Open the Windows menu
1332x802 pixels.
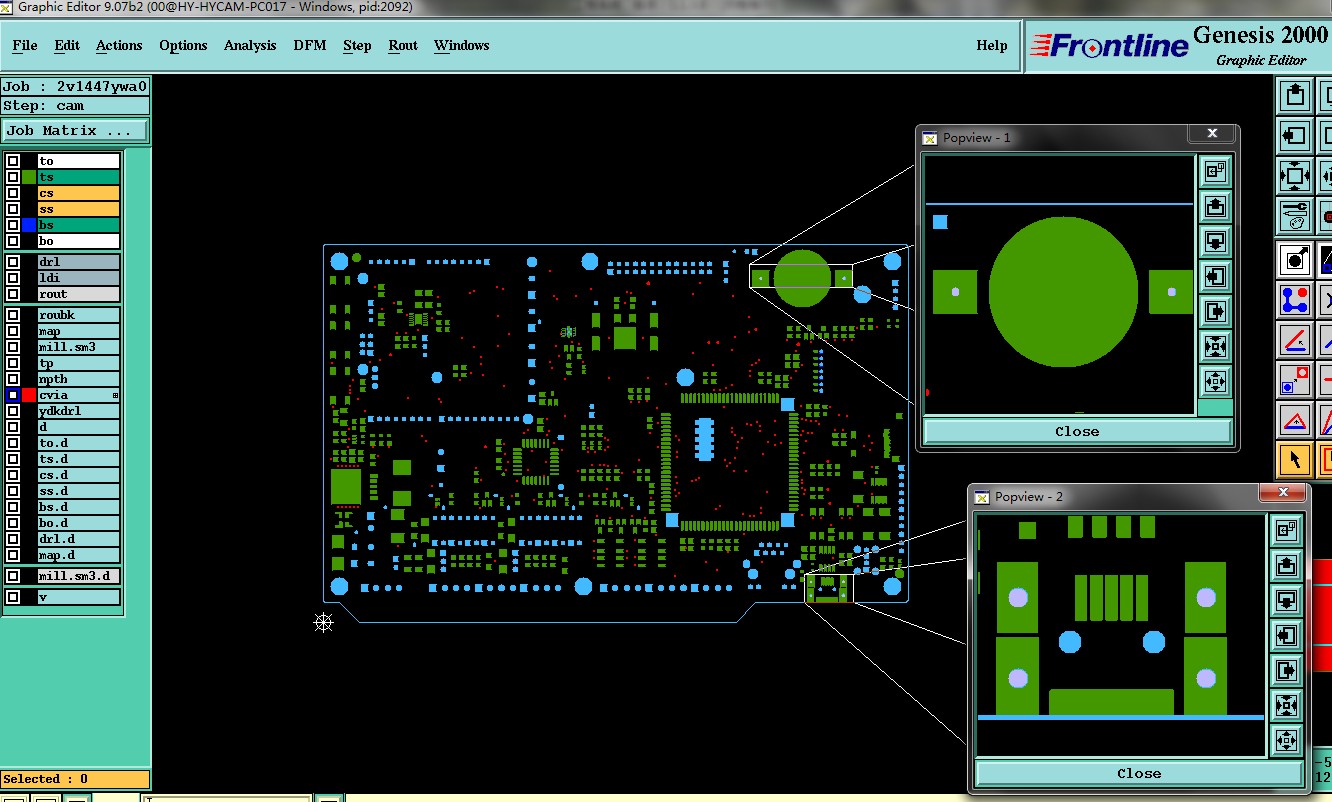point(462,45)
